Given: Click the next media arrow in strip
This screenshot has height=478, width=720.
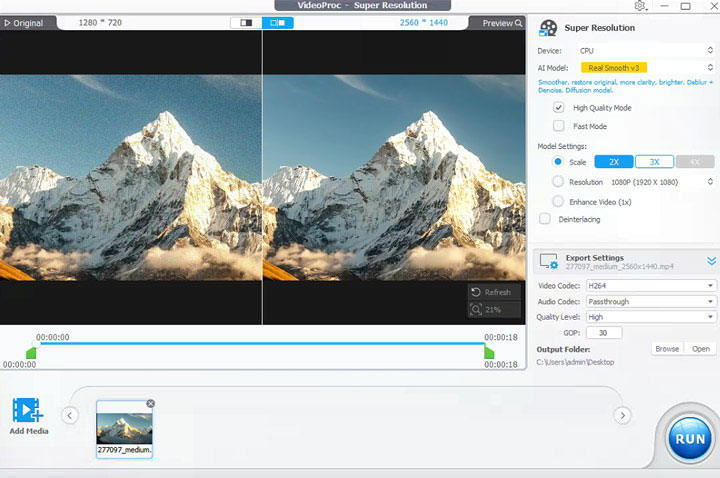Looking at the screenshot, I should (622, 416).
